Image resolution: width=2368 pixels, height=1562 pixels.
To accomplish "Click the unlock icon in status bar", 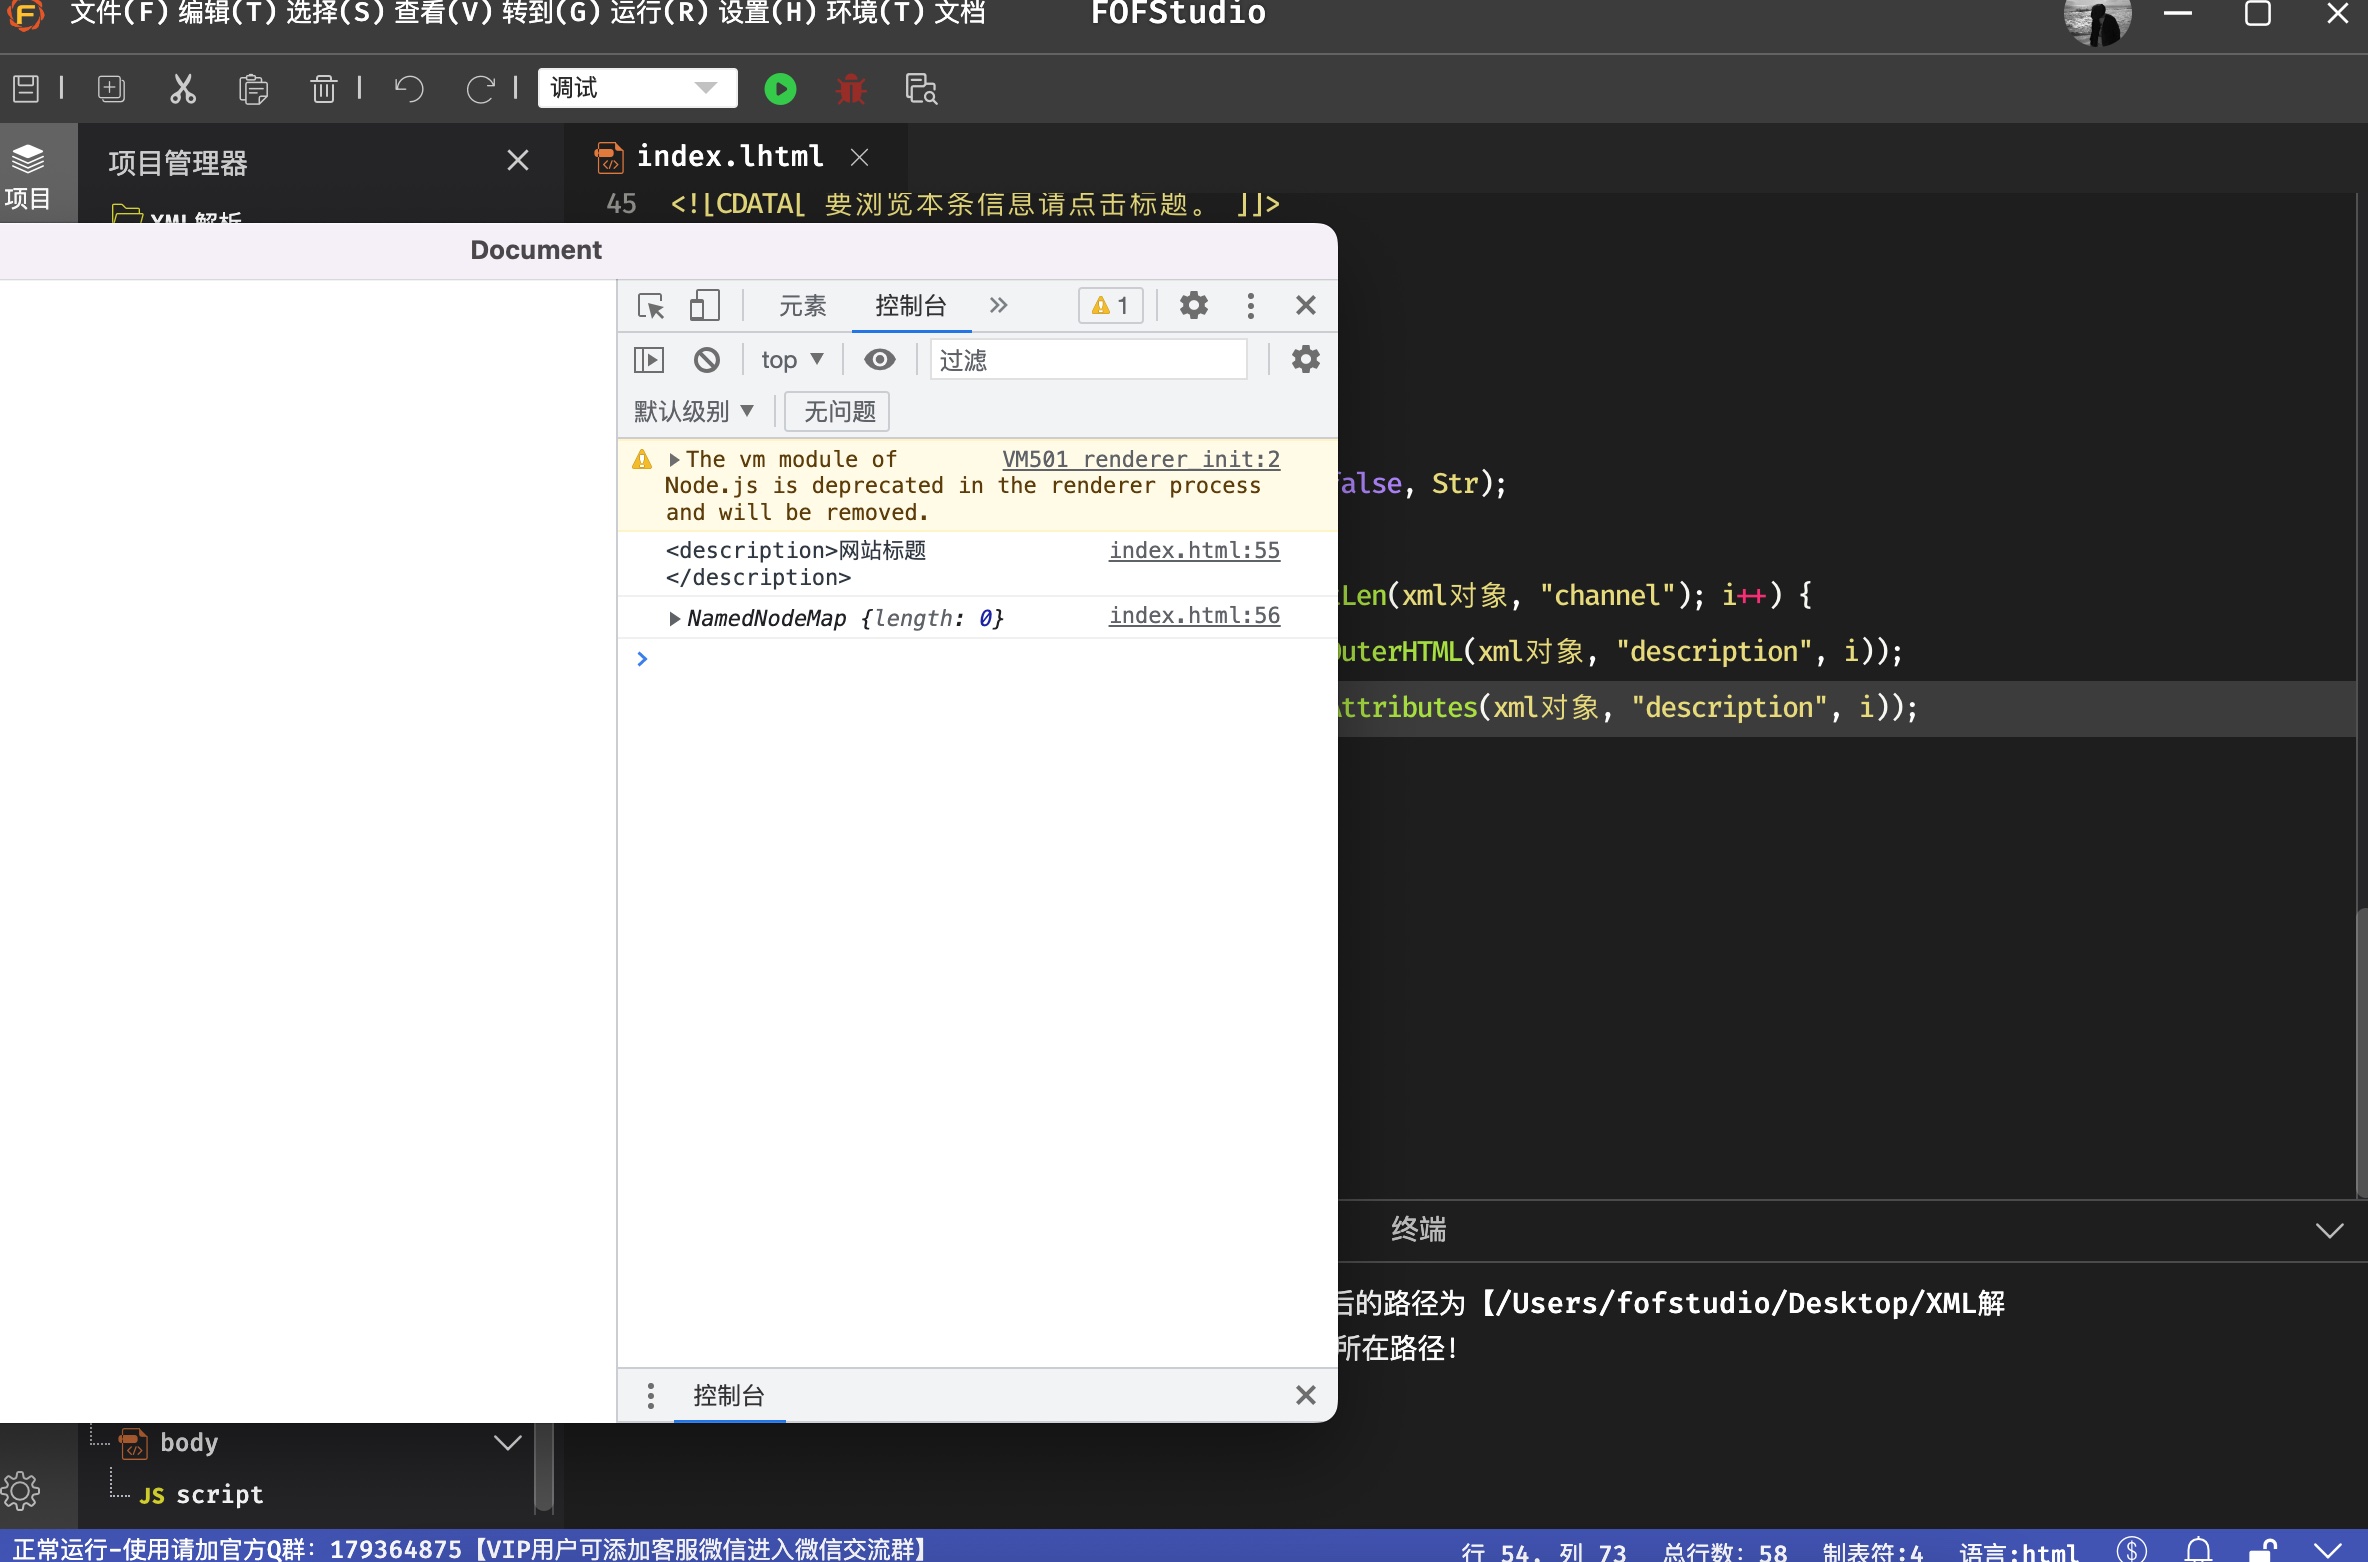I will [2264, 1549].
